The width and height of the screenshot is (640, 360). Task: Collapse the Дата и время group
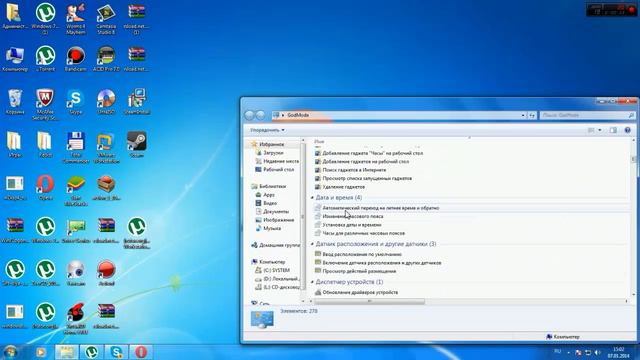click(312, 198)
